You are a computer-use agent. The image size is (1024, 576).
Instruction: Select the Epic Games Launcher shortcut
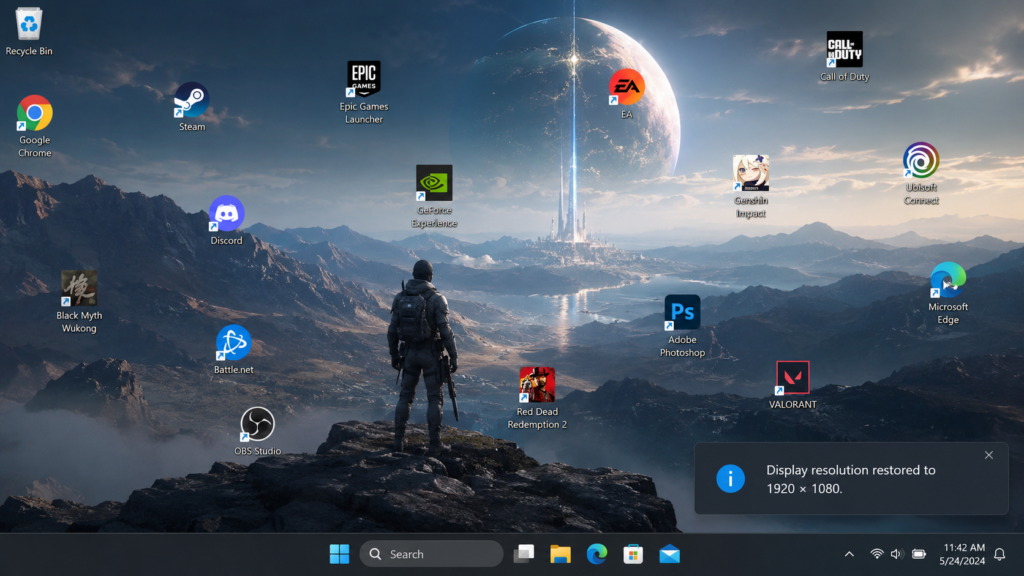click(x=364, y=93)
